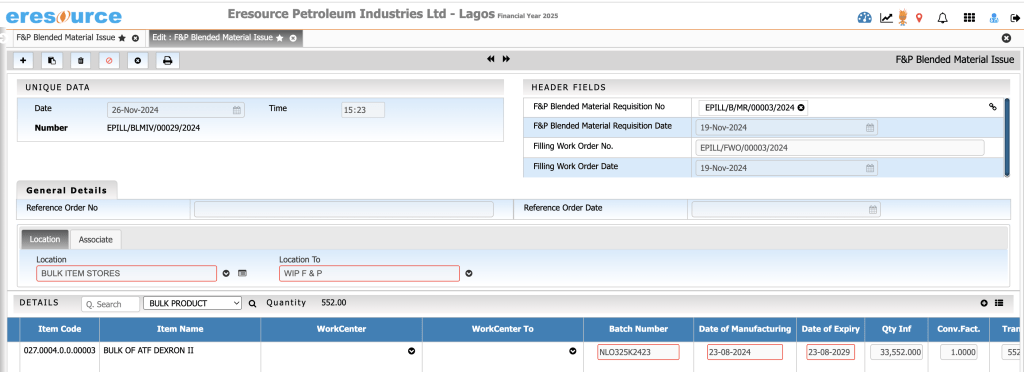Search details with magnifier icon
The width and height of the screenshot is (1024, 372).
(253, 303)
